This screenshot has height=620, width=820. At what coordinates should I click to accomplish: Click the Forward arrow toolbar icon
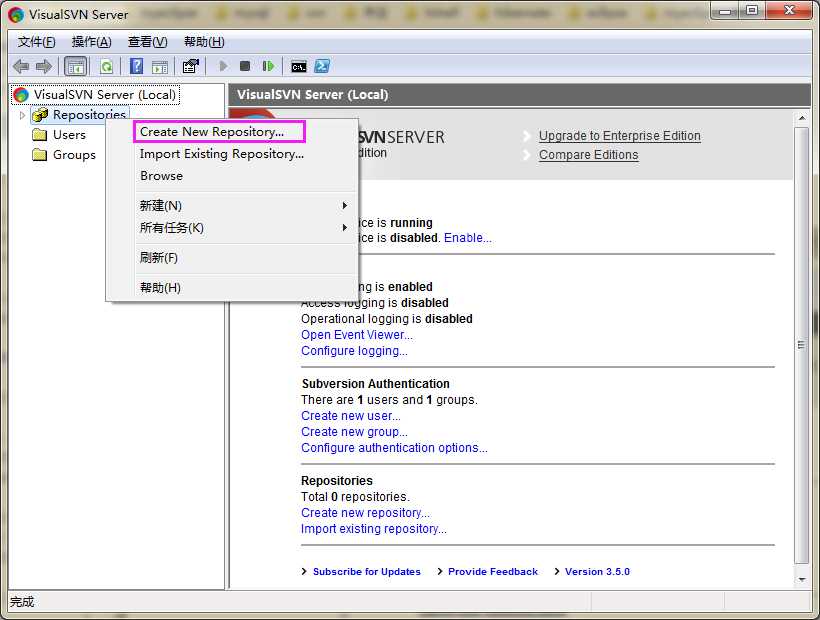[44, 66]
